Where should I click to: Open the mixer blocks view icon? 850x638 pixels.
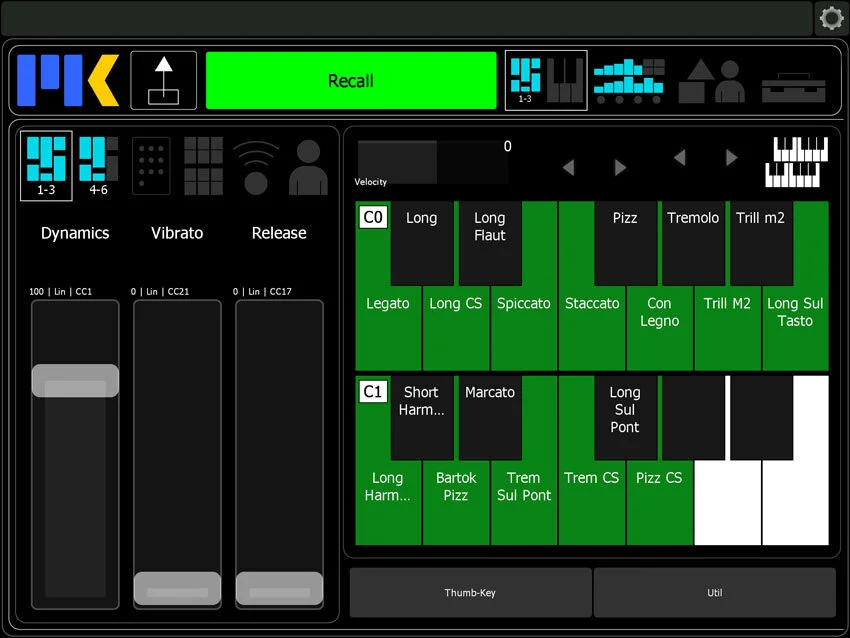[627, 80]
